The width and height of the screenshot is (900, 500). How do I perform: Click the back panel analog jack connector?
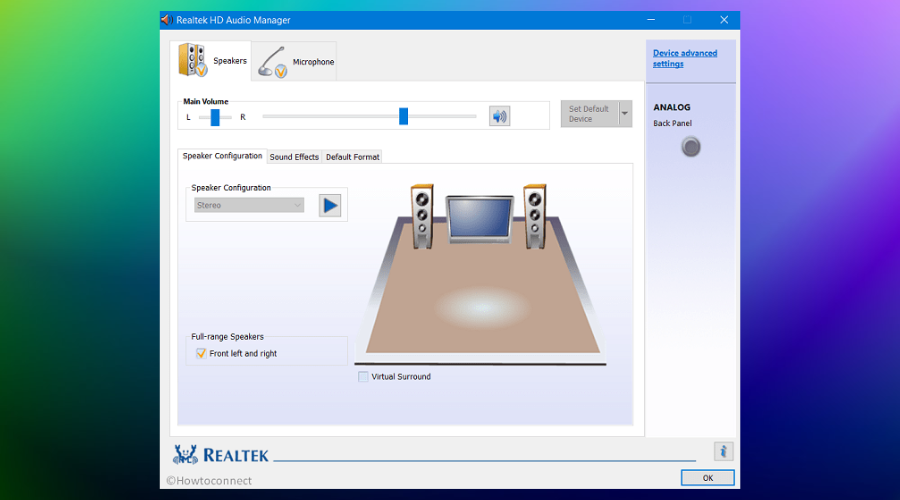[691, 147]
